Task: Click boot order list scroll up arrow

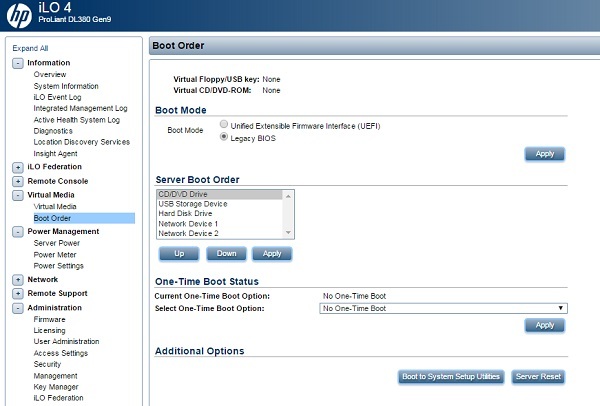Action: (x=288, y=196)
